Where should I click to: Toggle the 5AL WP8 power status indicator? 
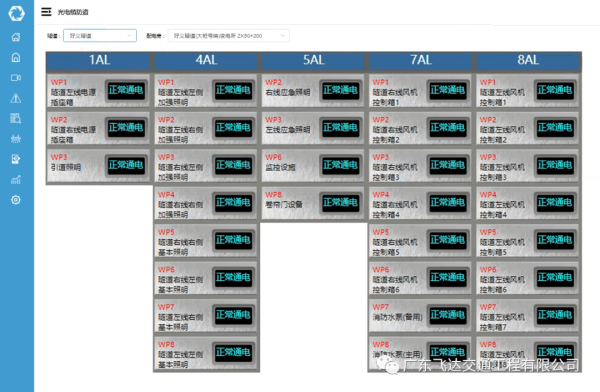340,202
